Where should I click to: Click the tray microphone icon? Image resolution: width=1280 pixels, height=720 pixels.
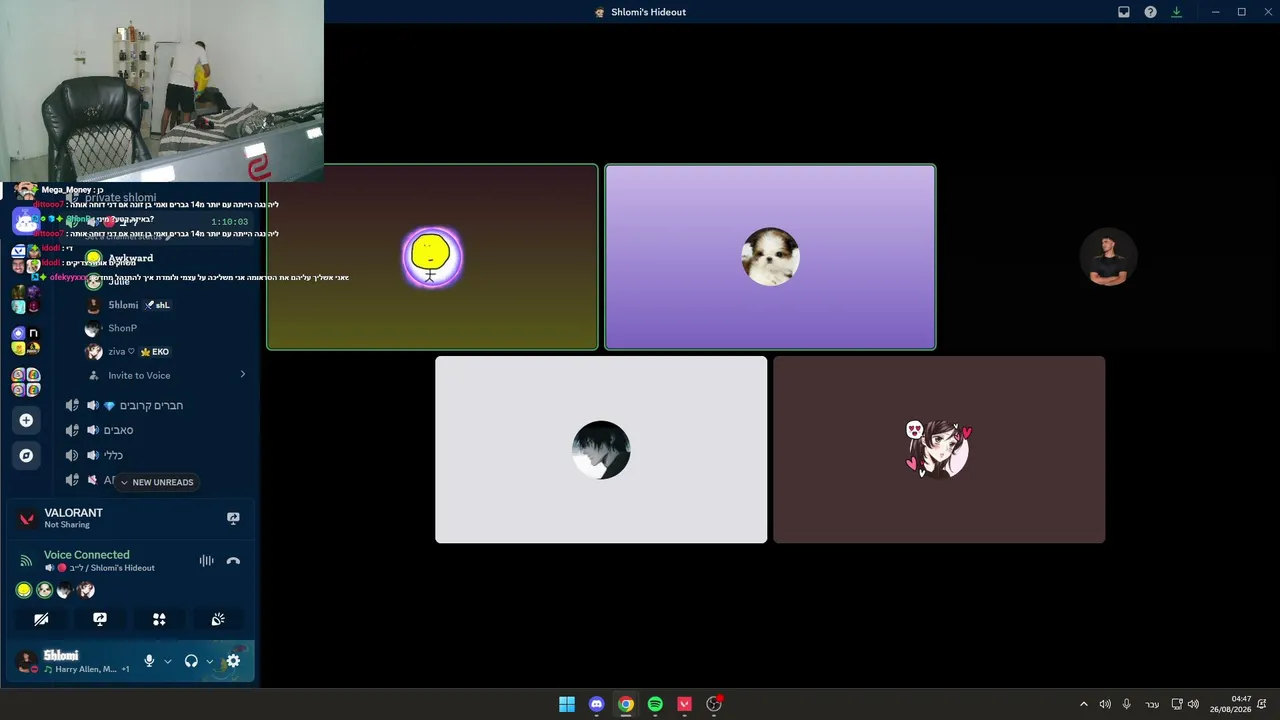pyautogui.click(x=1126, y=704)
